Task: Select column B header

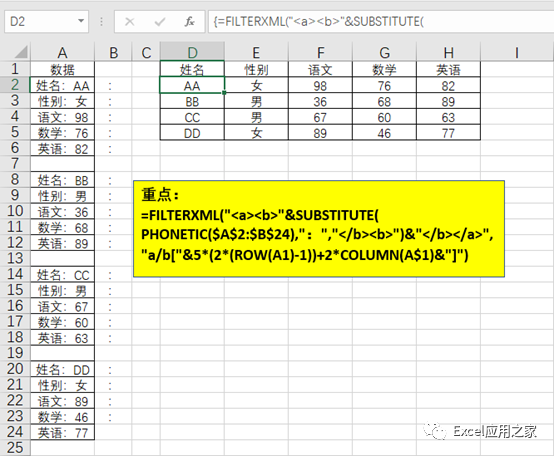Action: tap(113, 52)
